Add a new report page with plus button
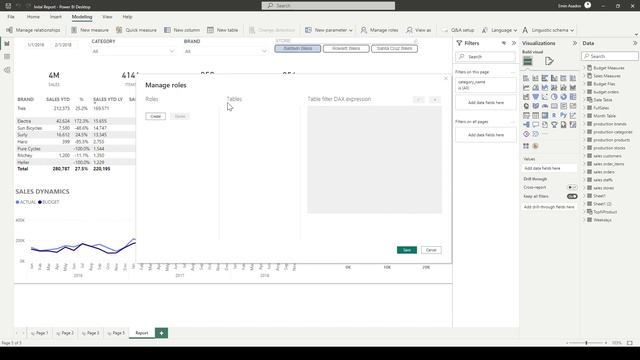 click(x=162, y=333)
